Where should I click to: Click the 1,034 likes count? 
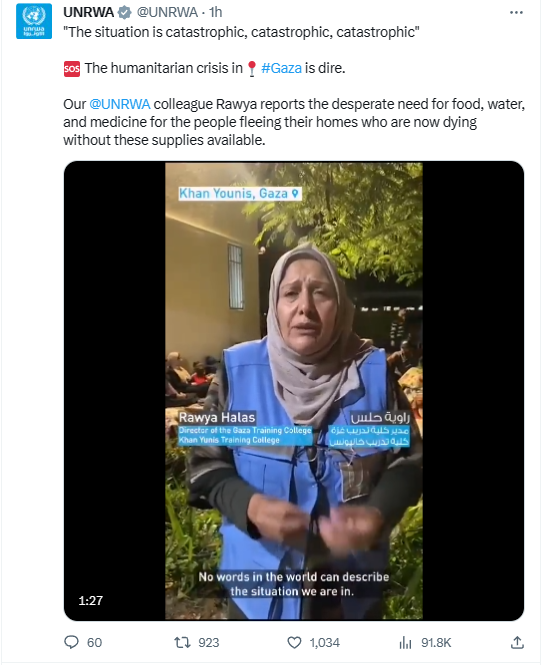click(x=325, y=643)
